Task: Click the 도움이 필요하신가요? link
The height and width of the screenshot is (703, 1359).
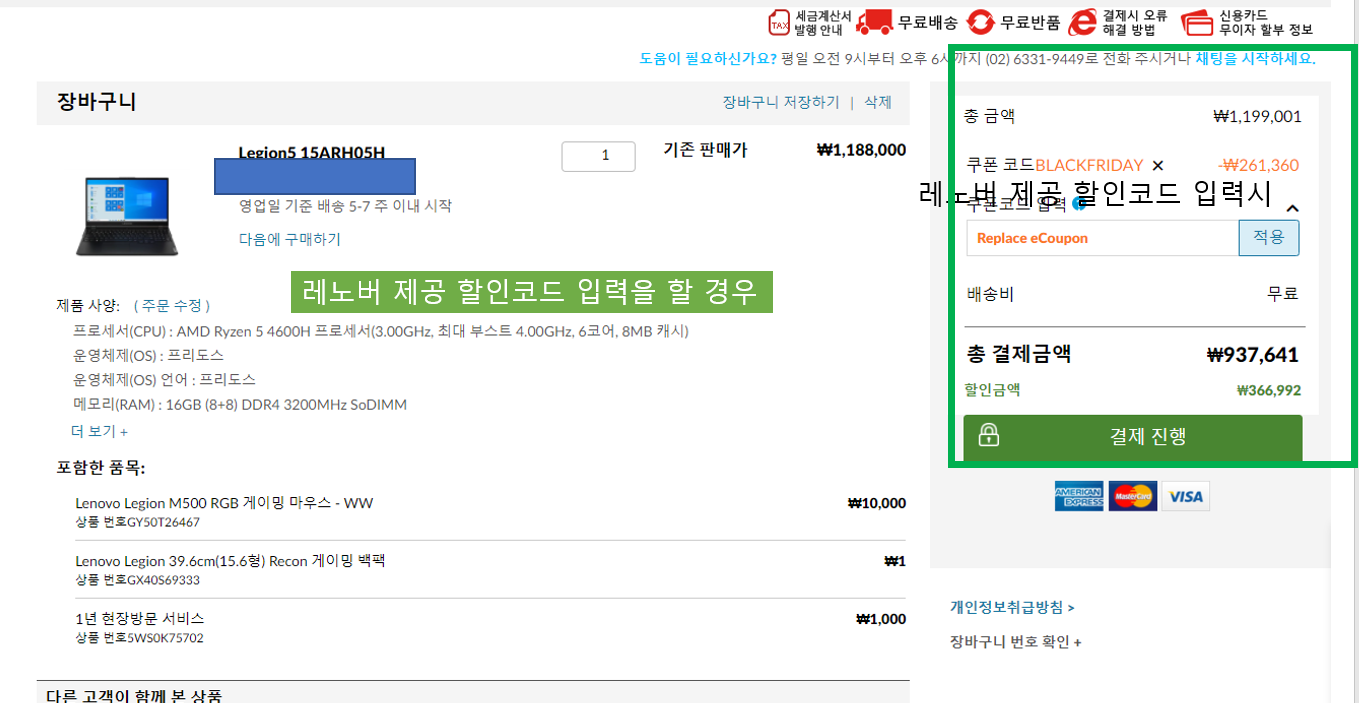Action: click(x=709, y=58)
